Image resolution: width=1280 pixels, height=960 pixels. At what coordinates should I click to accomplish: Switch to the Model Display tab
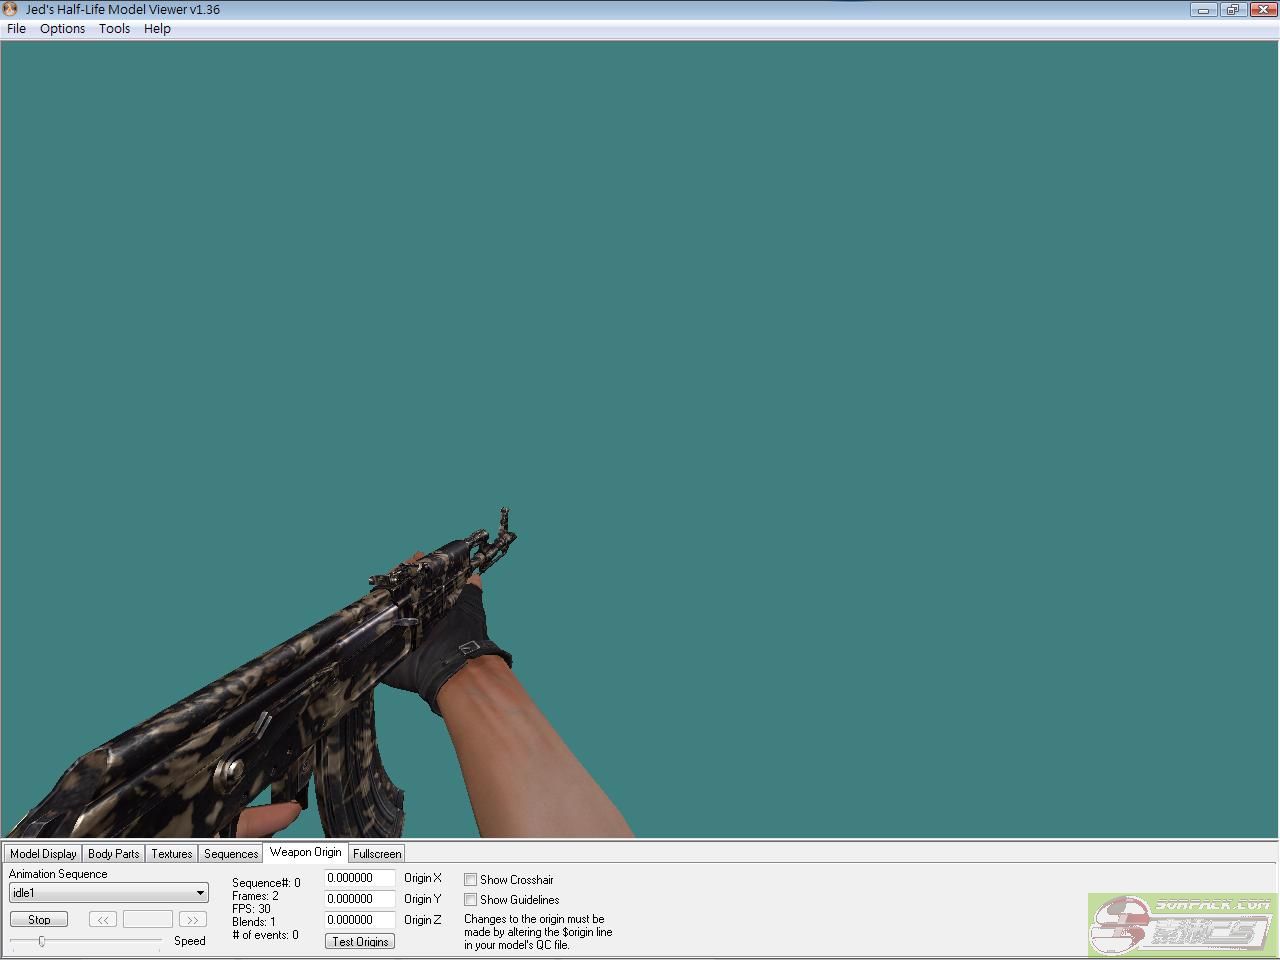point(43,854)
